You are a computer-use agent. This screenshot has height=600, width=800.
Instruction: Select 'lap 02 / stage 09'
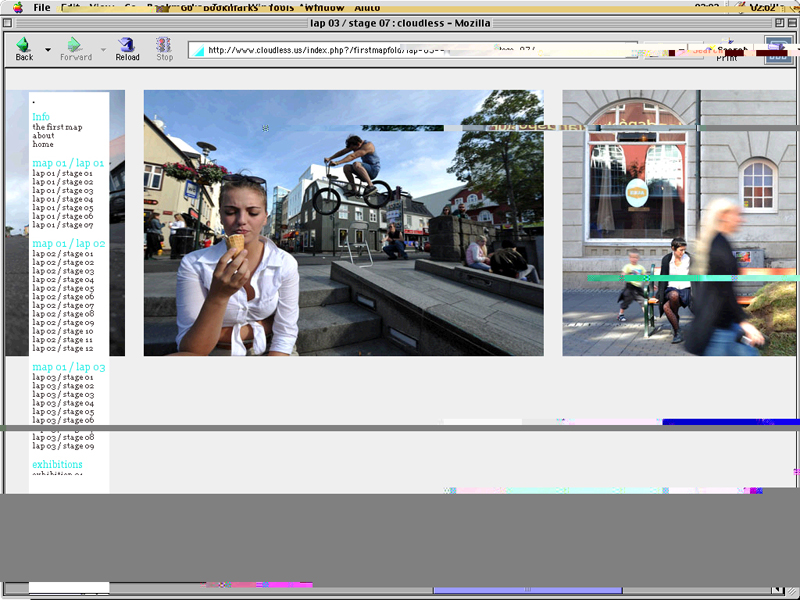coord(63,322)
